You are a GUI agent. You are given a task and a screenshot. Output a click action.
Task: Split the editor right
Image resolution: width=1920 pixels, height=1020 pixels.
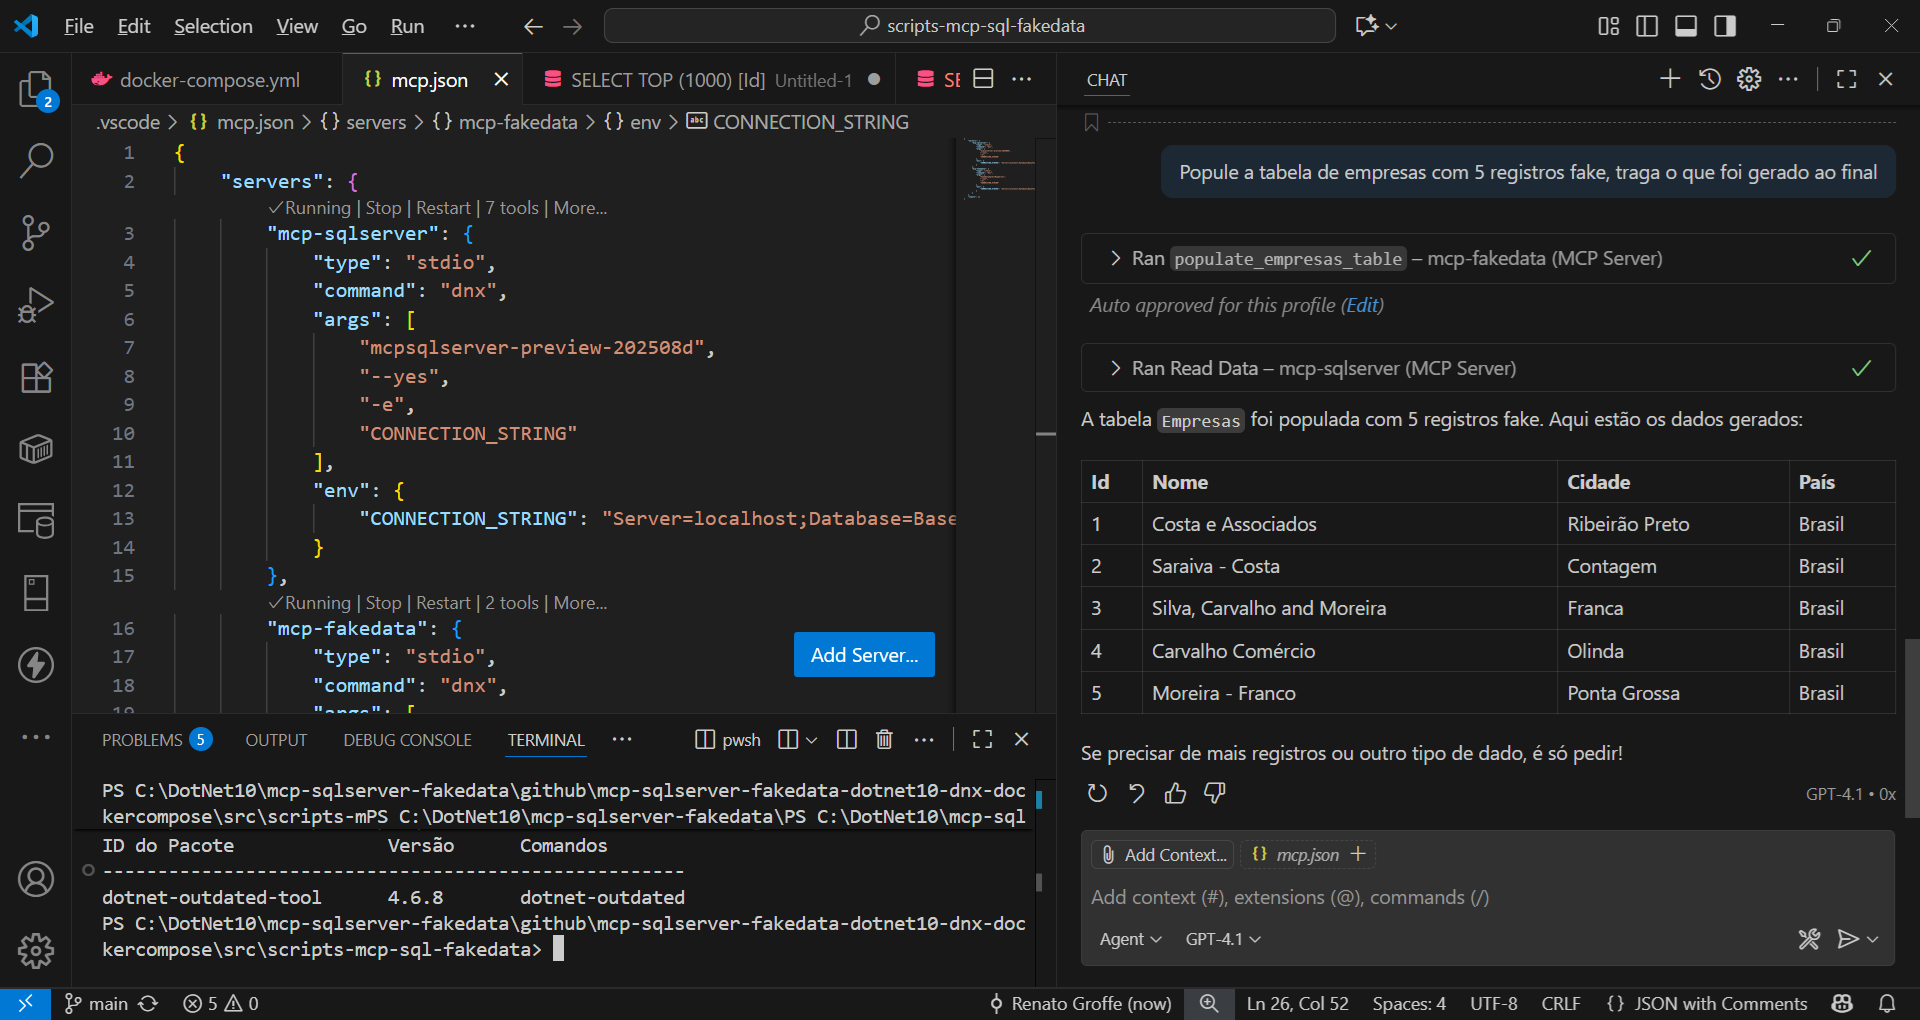tap(983, 79)
